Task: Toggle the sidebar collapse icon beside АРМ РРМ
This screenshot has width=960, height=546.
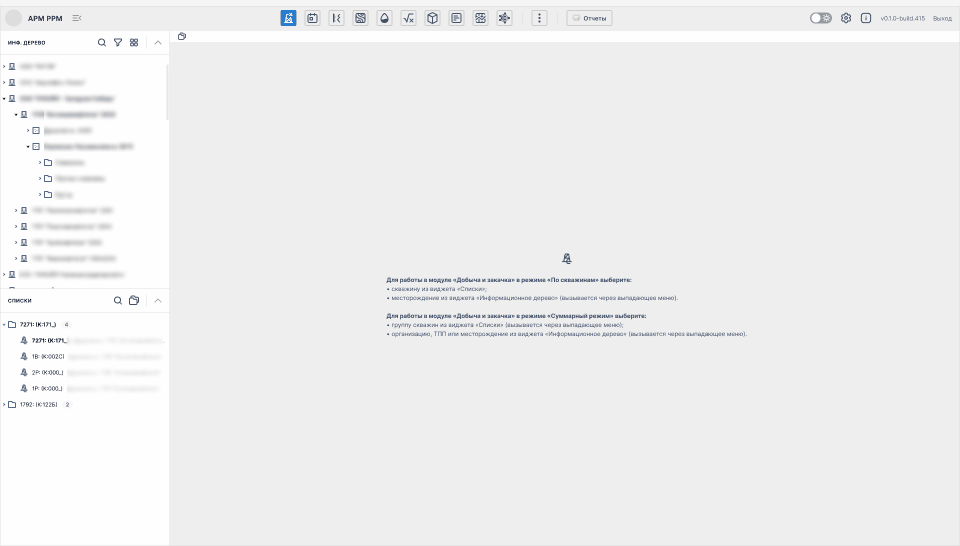Action: pos(77,18)
